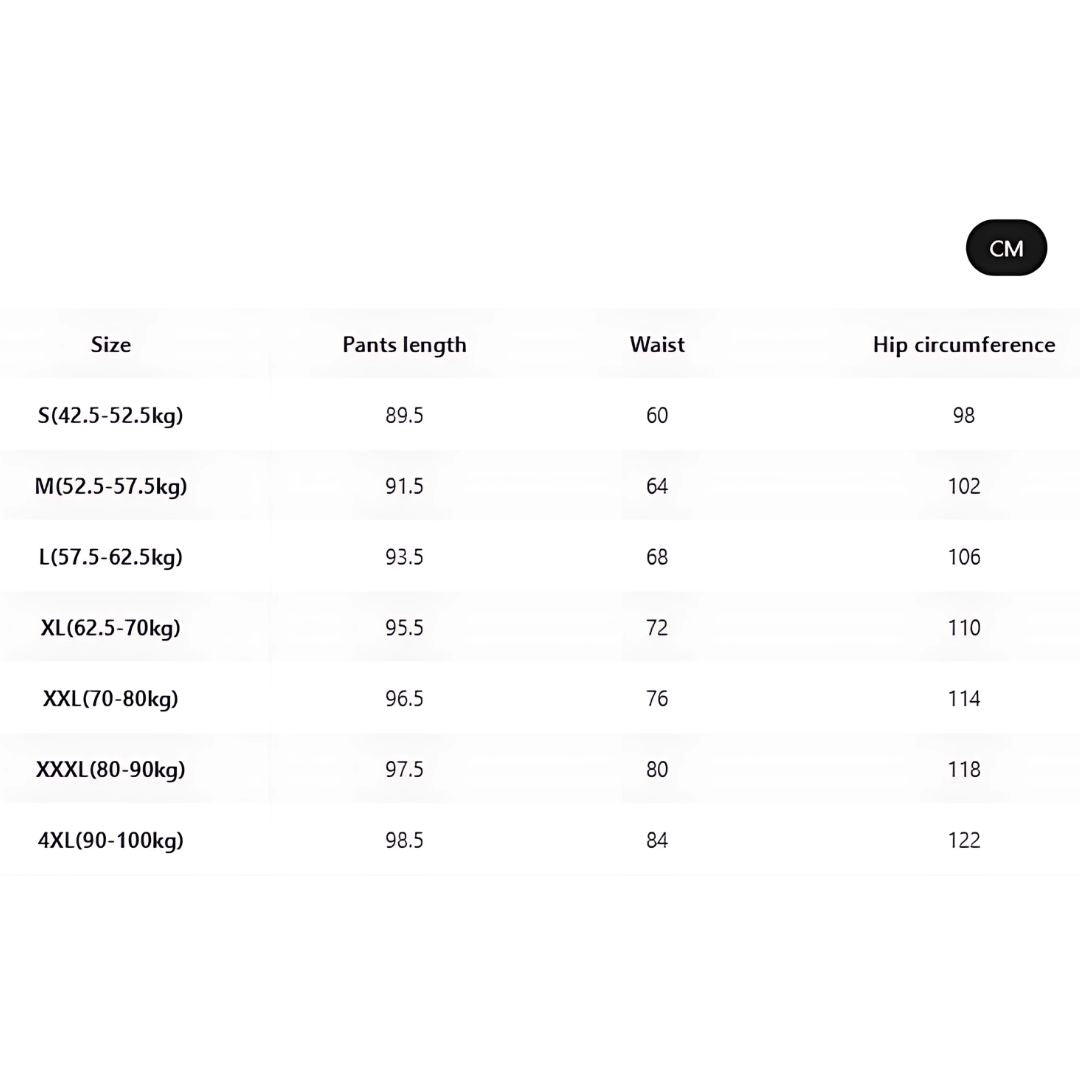Select the Size column header
The image size is (1080, 1080).
pos(111,344)
